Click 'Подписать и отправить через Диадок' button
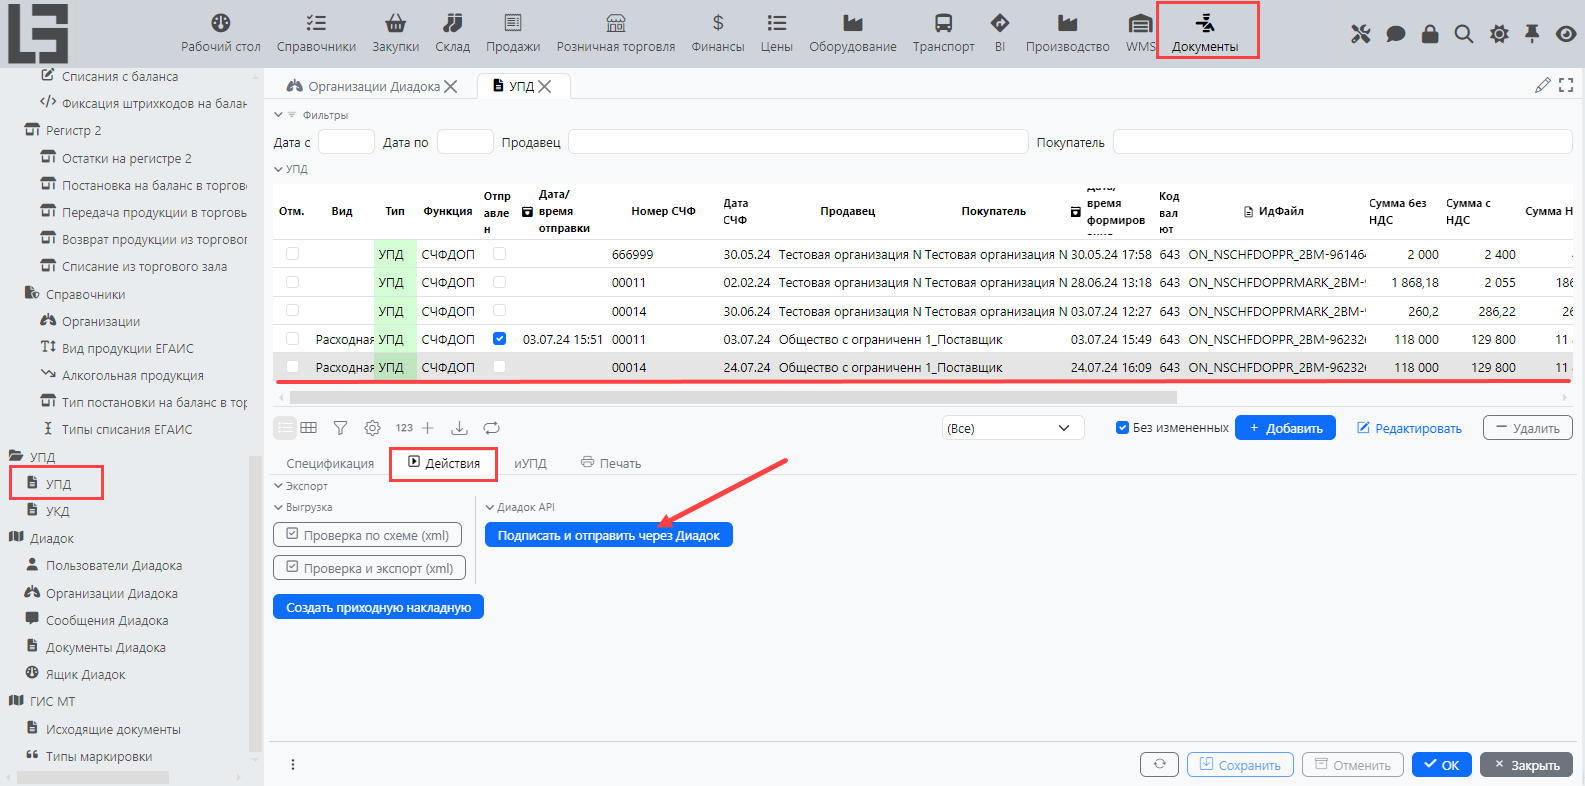Viewport: 1585px width, 786px height. point(608,536)
